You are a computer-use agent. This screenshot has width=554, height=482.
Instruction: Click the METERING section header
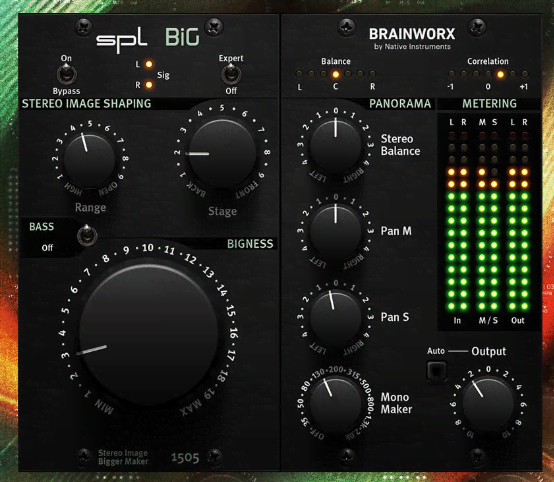tap(489, 104)
